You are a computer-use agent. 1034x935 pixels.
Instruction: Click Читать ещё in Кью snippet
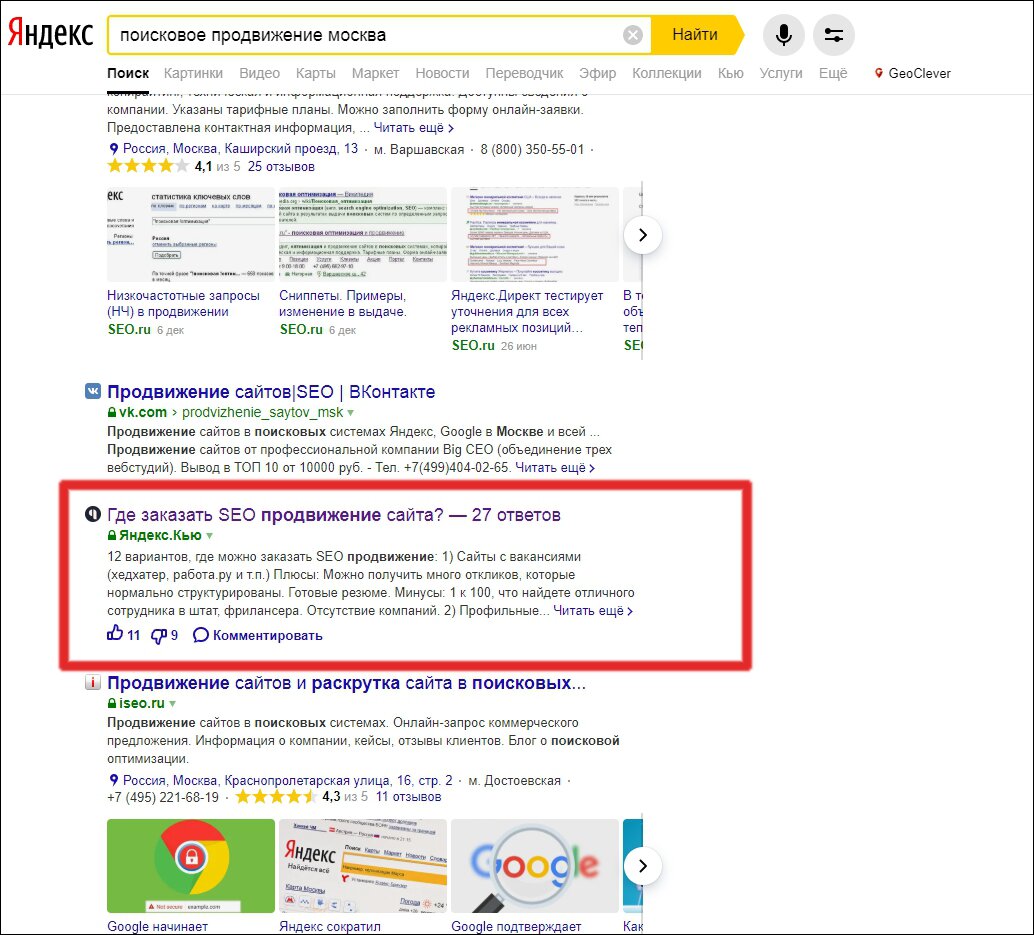tap(593, 611)
